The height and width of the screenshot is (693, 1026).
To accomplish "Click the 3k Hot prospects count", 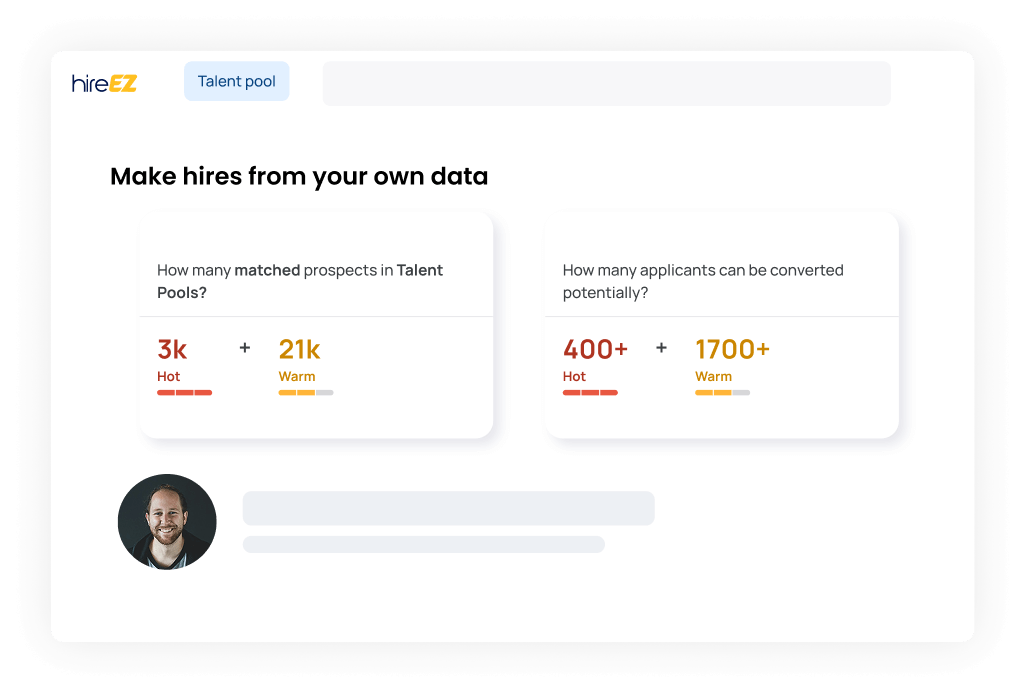I will point(172,350).
